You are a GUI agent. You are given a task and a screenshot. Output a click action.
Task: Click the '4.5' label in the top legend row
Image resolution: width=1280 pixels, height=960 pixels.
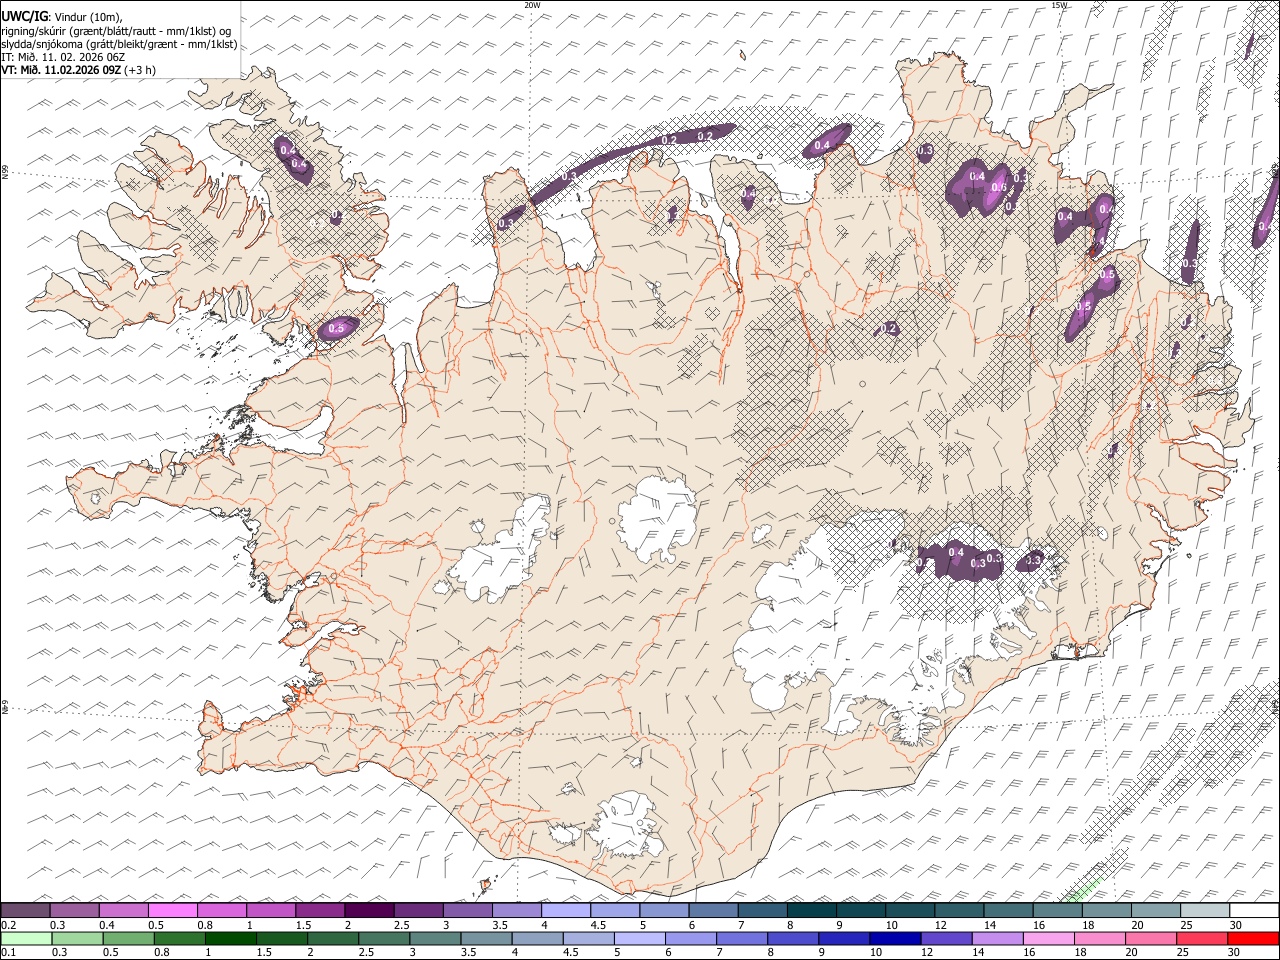[x=597, y=925]
